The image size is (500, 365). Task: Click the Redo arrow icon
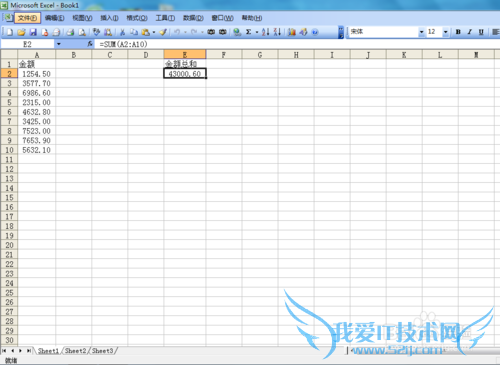point(194,32)
